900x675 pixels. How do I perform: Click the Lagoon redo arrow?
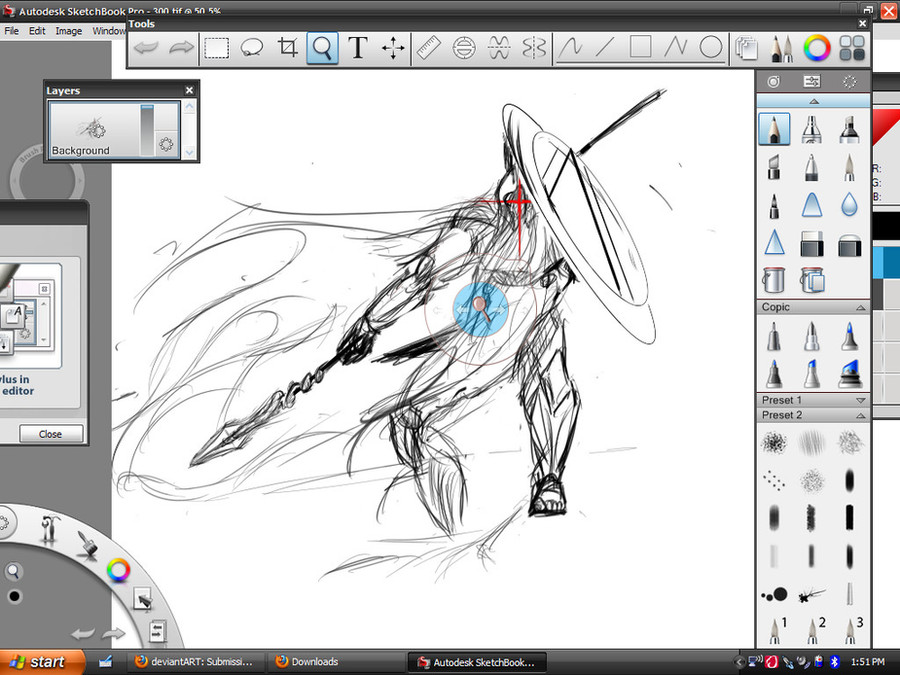coord(112,634)
